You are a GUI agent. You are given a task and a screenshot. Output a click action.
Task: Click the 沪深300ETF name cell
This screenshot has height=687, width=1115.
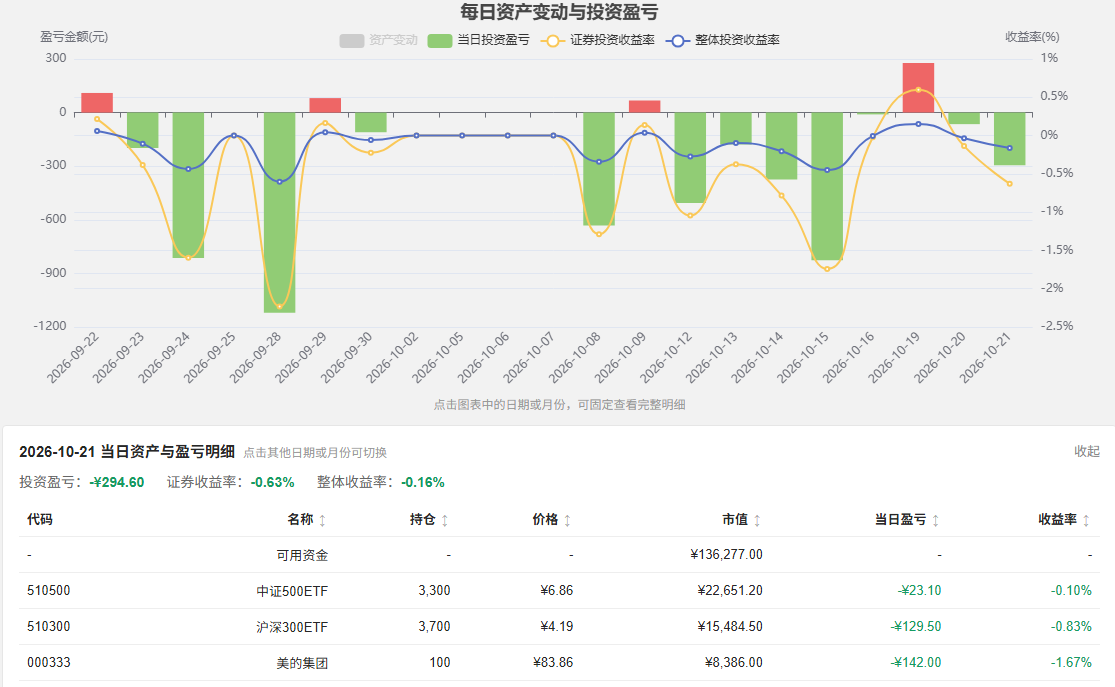click(x=292, y=627)
